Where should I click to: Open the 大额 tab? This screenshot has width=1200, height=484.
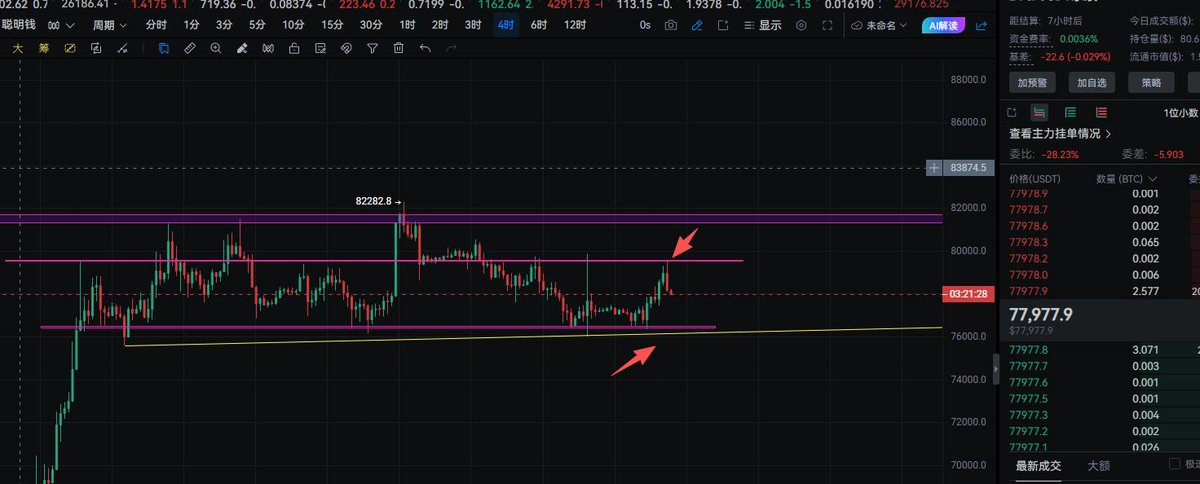point(1098,465)
